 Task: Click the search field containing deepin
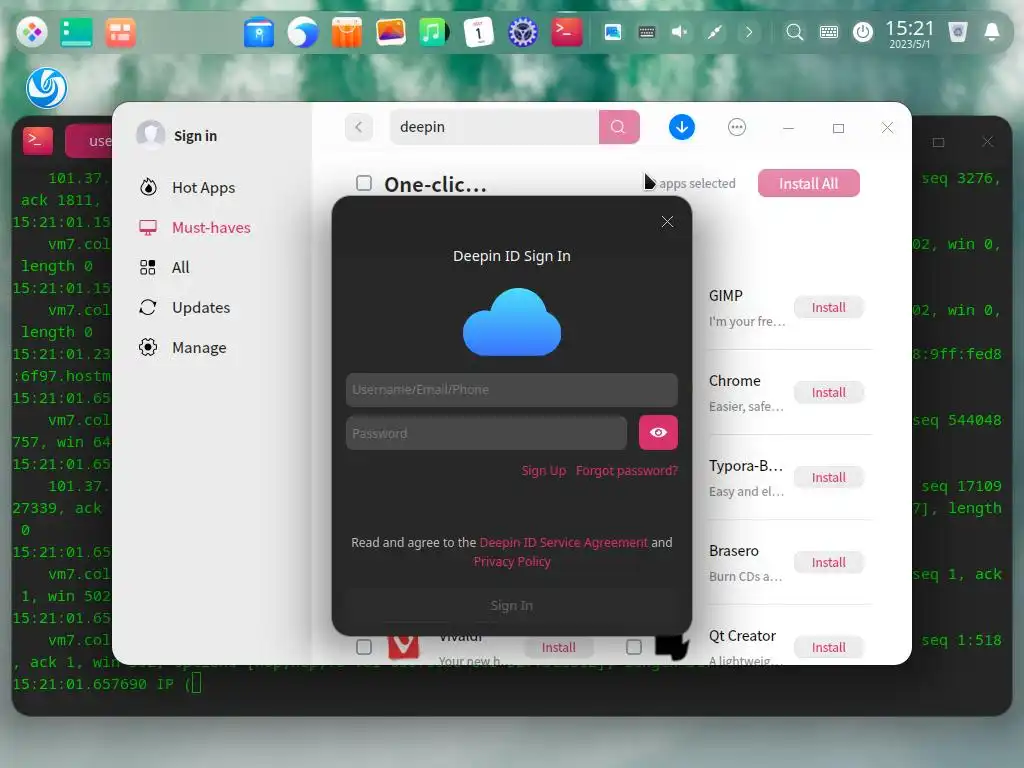point(494,127)
